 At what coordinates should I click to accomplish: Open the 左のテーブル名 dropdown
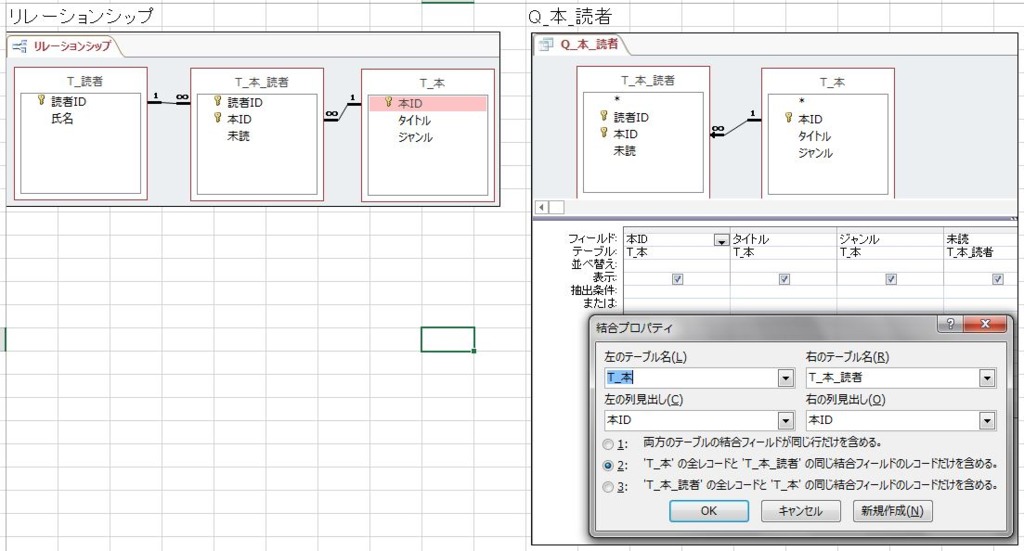point(785,378)
